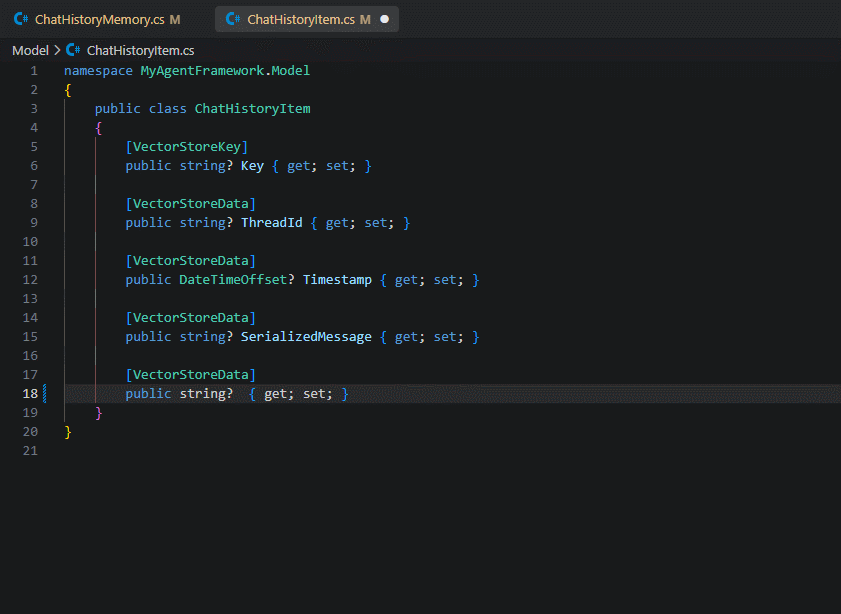Click the MyAgentFramework.Model namespace name
841x614 pixels.
coord(225,71)
